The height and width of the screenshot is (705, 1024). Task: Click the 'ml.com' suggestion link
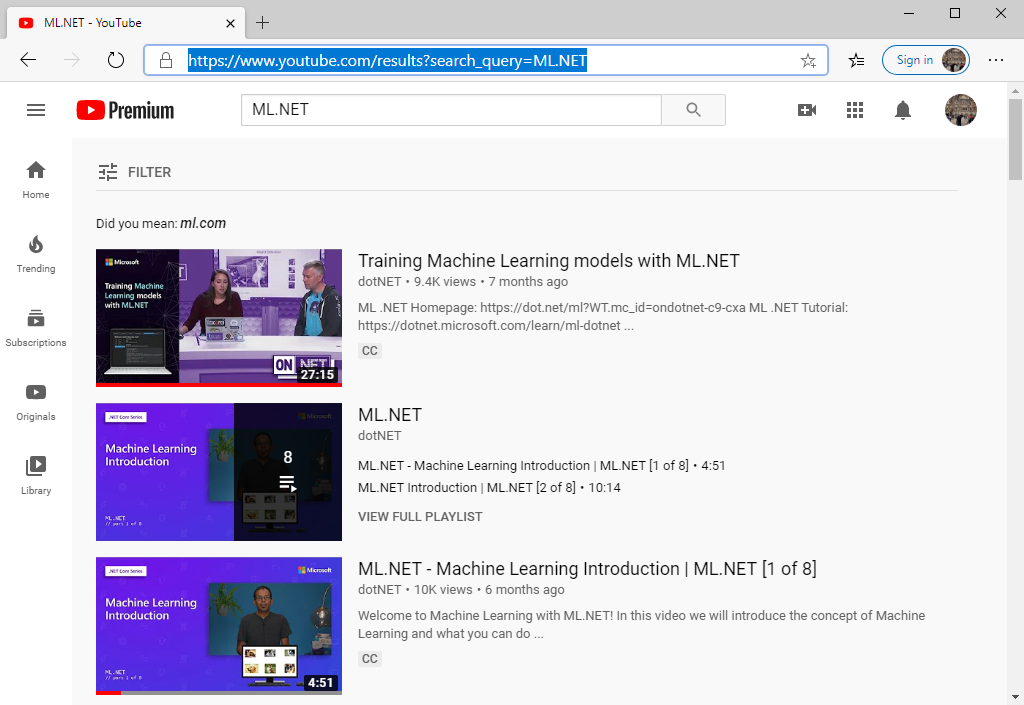[x=203, y=223]
